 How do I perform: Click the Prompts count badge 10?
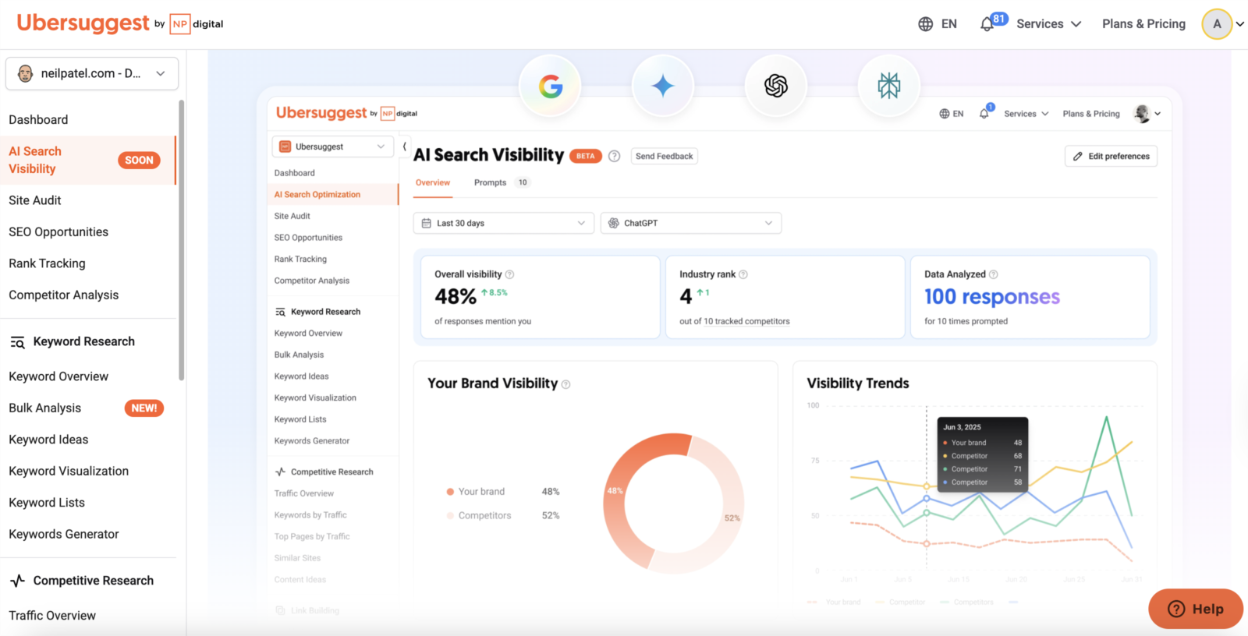click(522, 183)
